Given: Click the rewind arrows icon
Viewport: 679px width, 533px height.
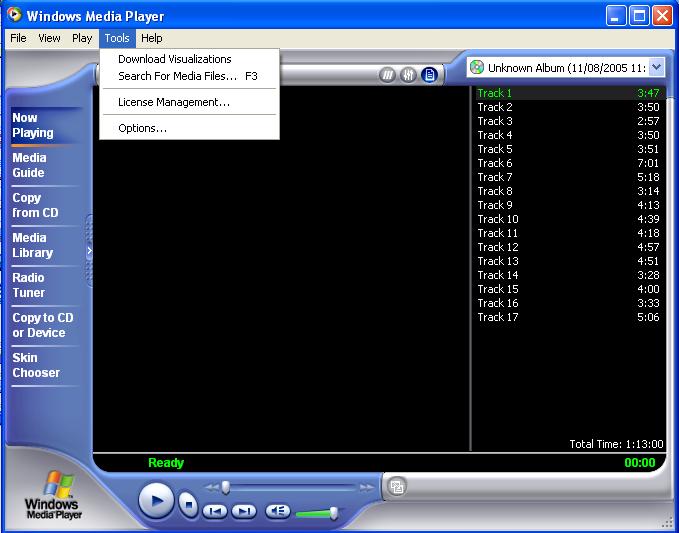Looking at the screenshot, I should 212,488.
